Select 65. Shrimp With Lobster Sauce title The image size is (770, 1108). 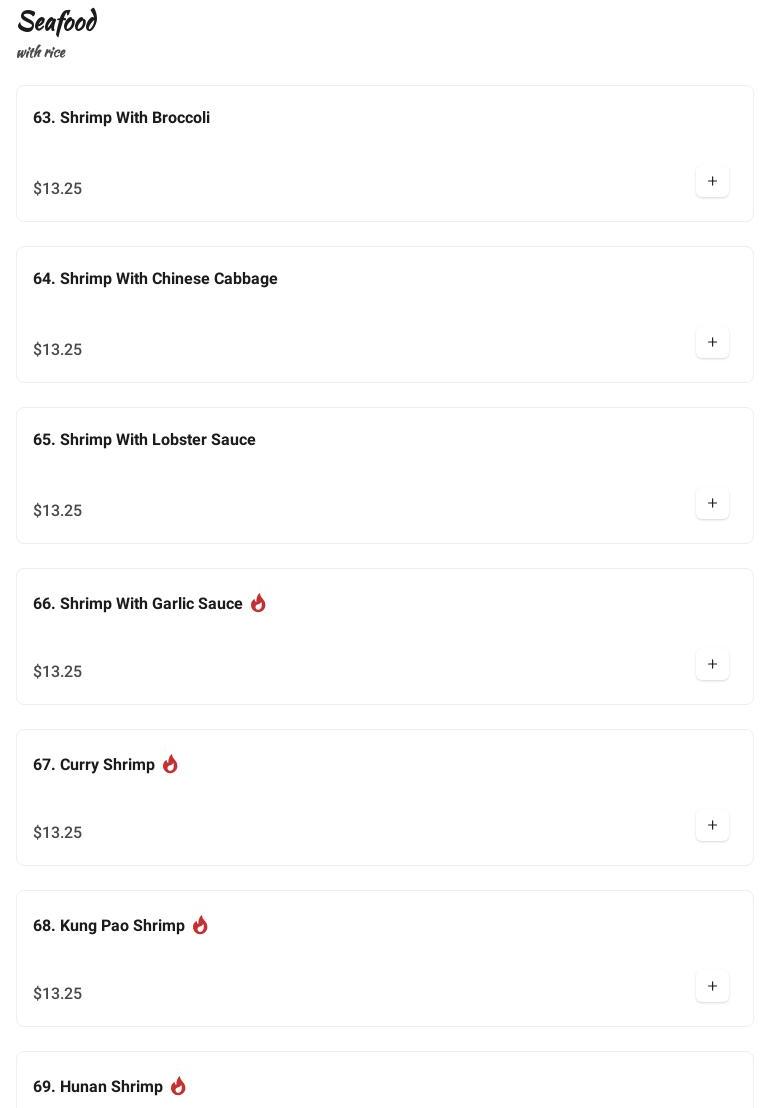(x=144, y=440)
